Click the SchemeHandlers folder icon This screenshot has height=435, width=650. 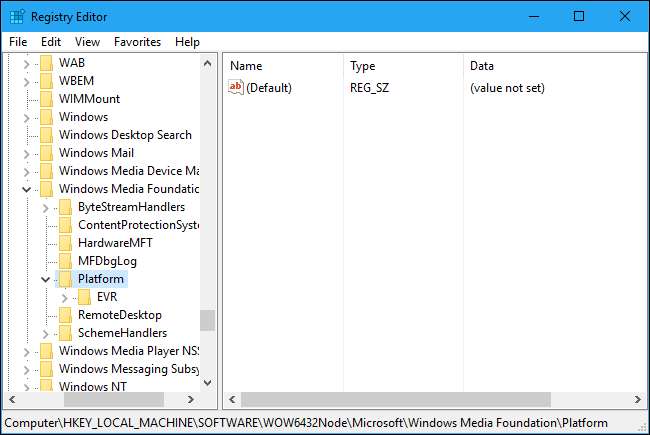[65, 333]
